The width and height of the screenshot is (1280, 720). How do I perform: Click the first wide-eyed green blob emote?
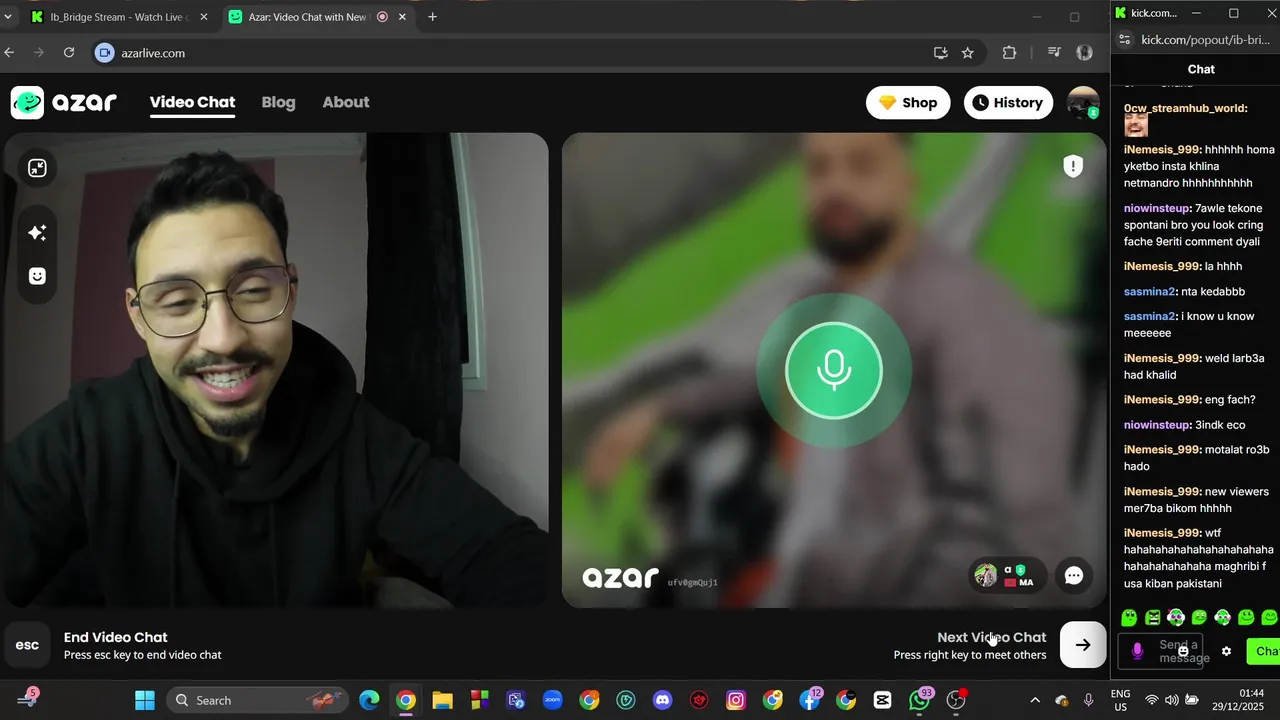pyautogui.click(x=1130, y=618)
